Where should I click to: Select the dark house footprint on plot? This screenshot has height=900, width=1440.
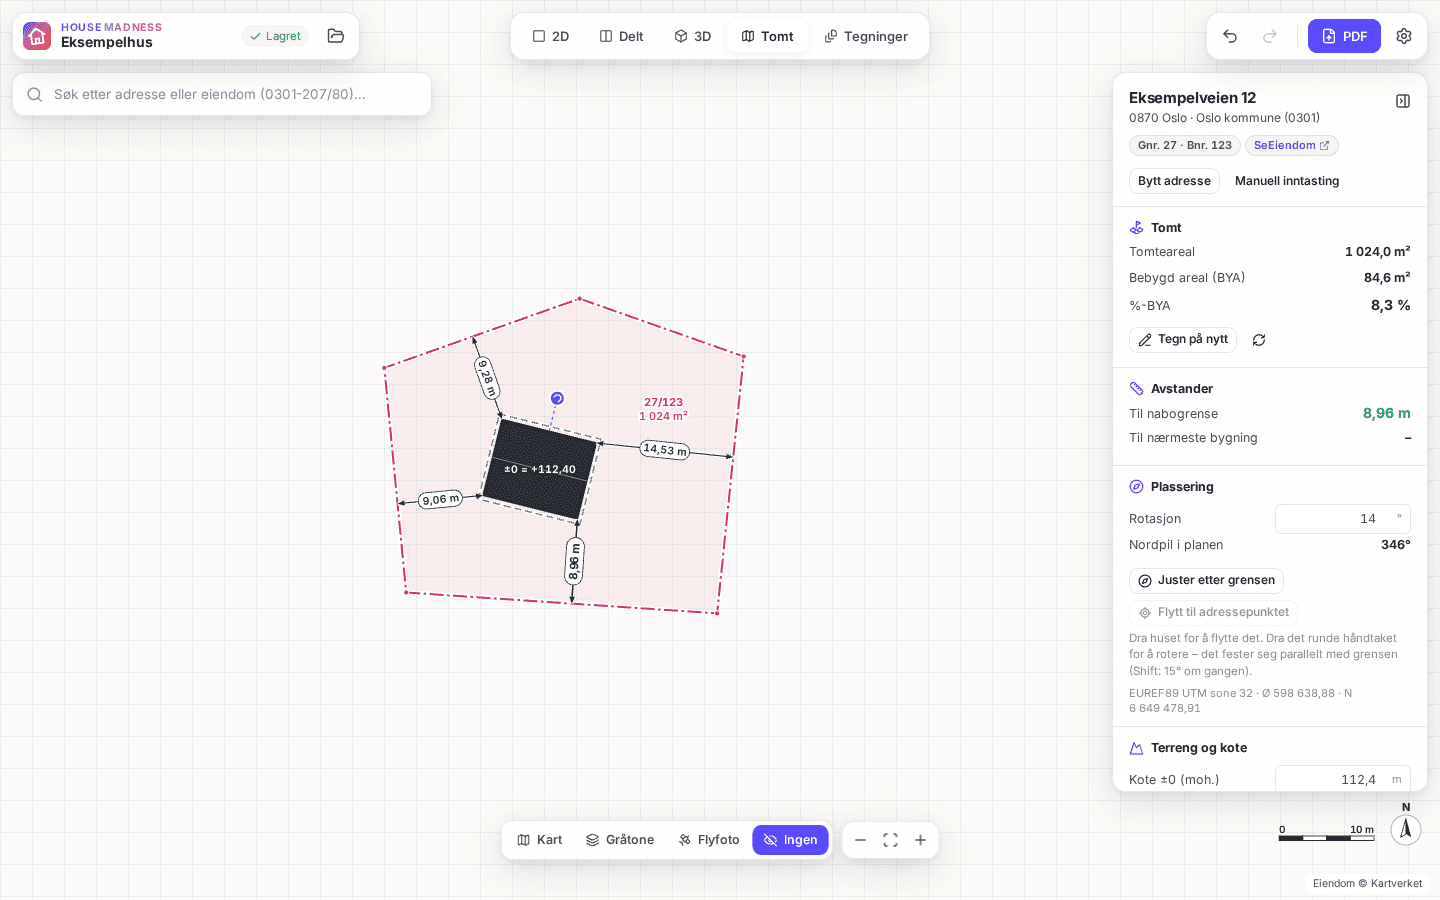pos(540,468)
